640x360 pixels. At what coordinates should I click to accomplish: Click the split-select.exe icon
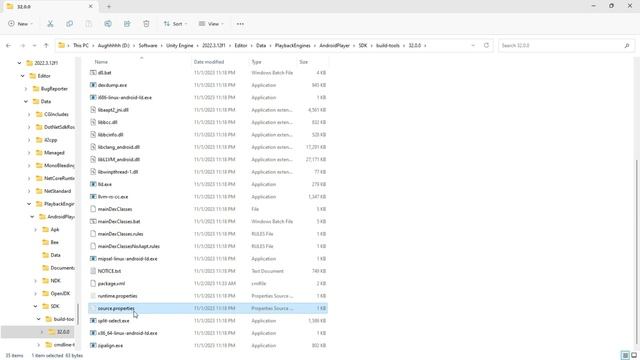click(x=93, y=320)
